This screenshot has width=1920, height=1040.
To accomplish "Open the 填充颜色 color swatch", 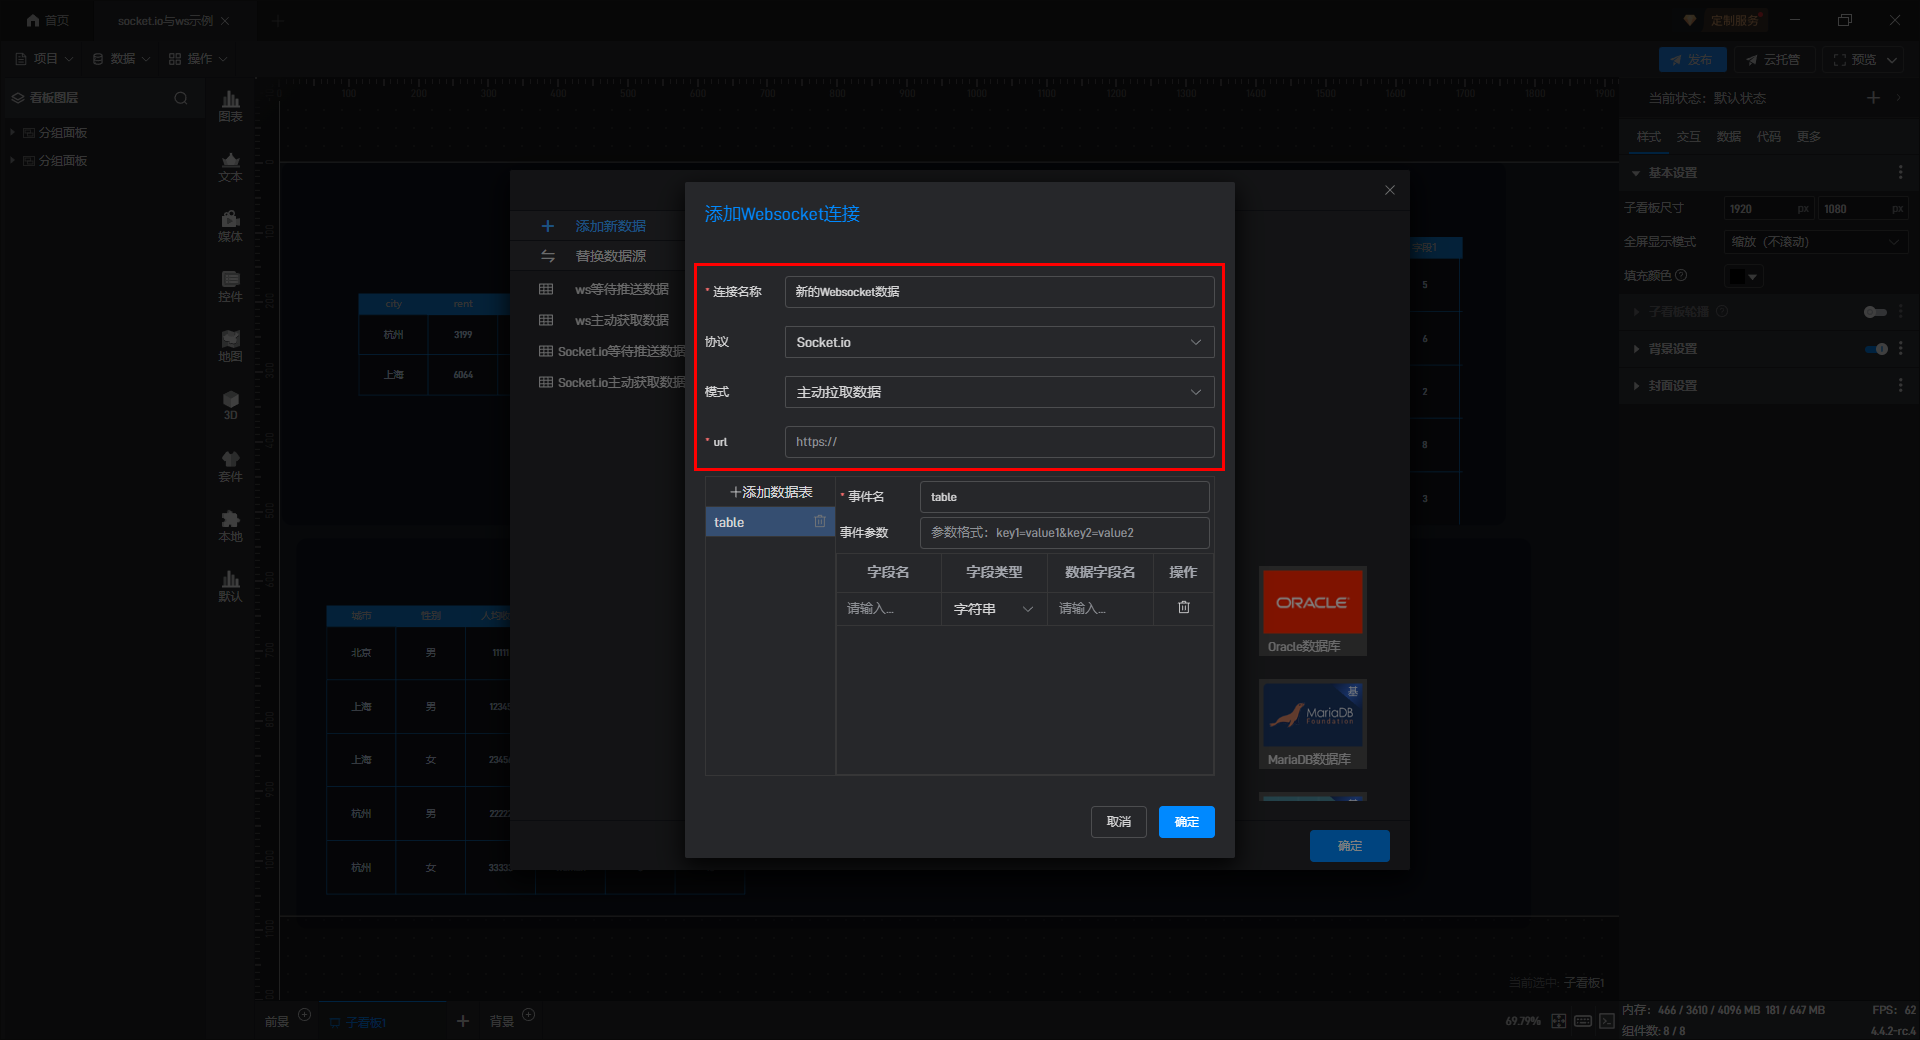I will (x=1743, y=276).
